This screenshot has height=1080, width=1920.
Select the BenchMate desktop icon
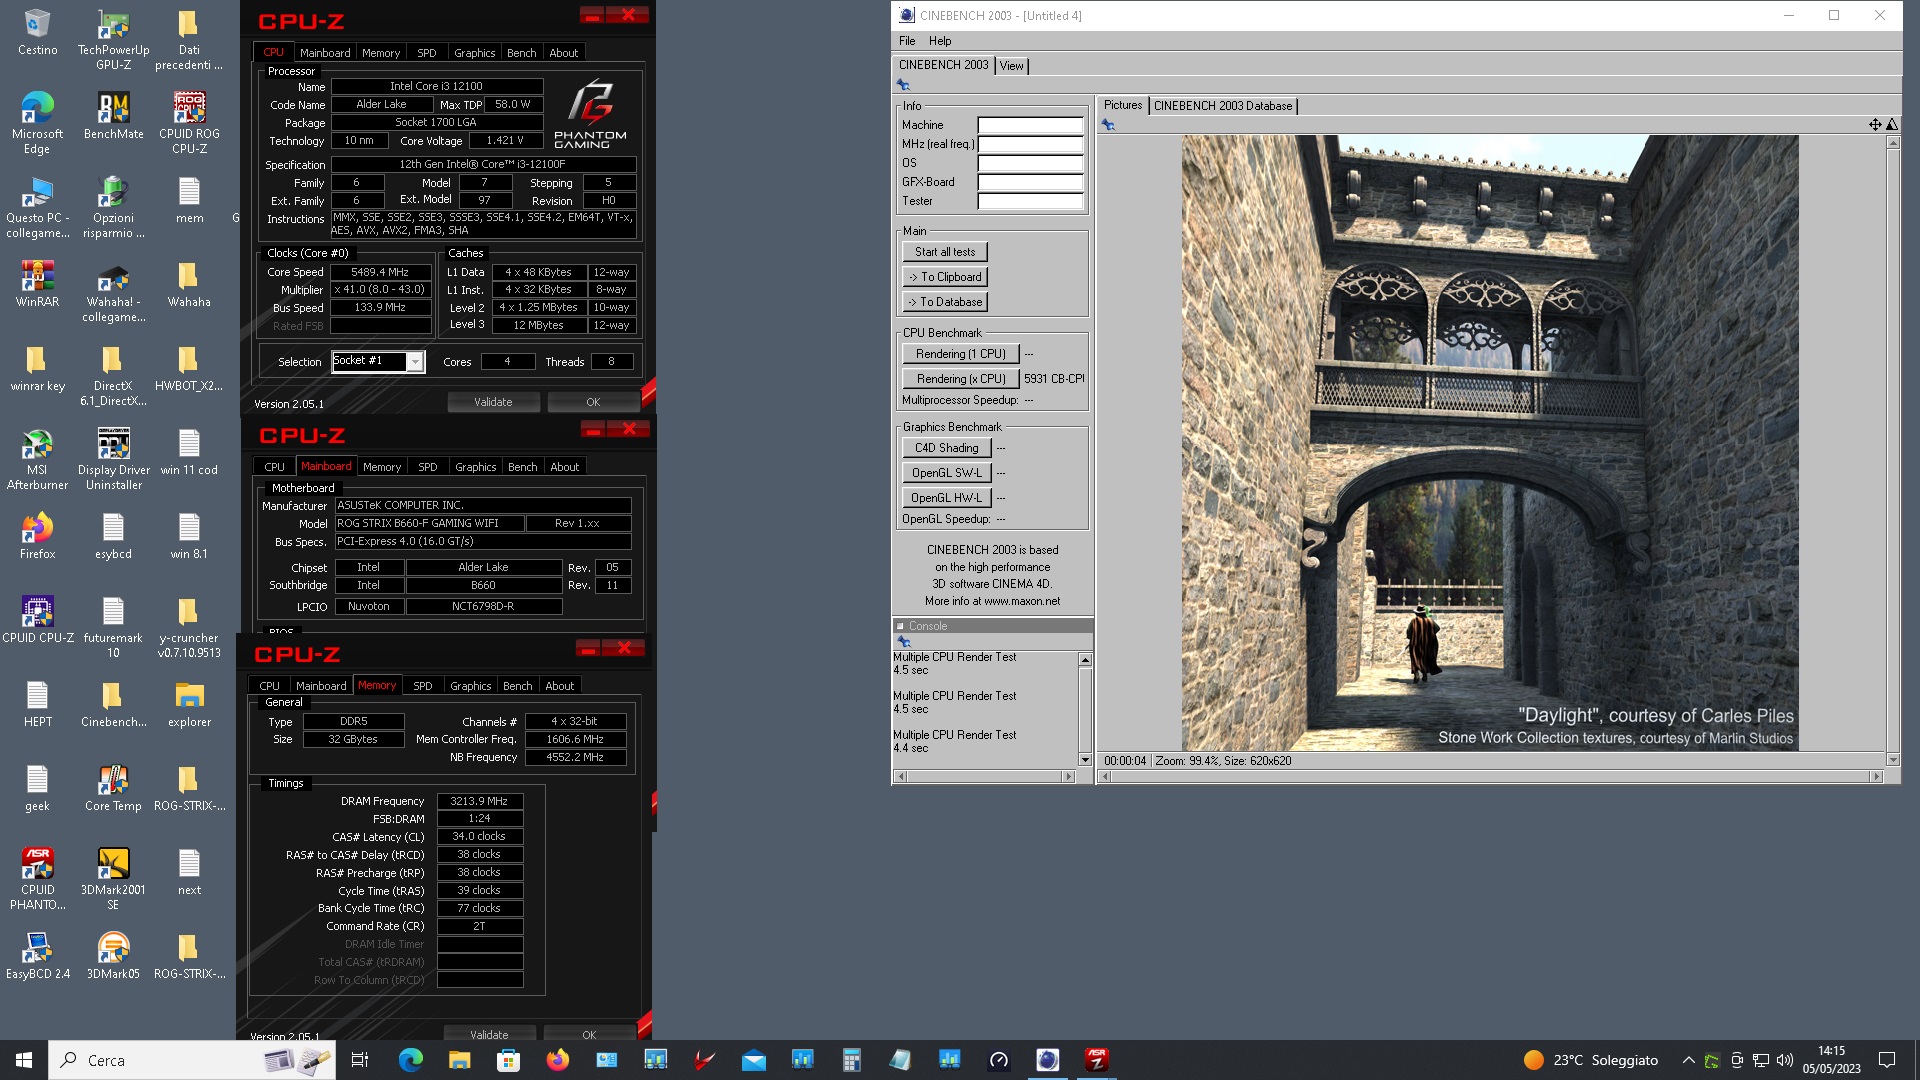click(x=113, y=115)
